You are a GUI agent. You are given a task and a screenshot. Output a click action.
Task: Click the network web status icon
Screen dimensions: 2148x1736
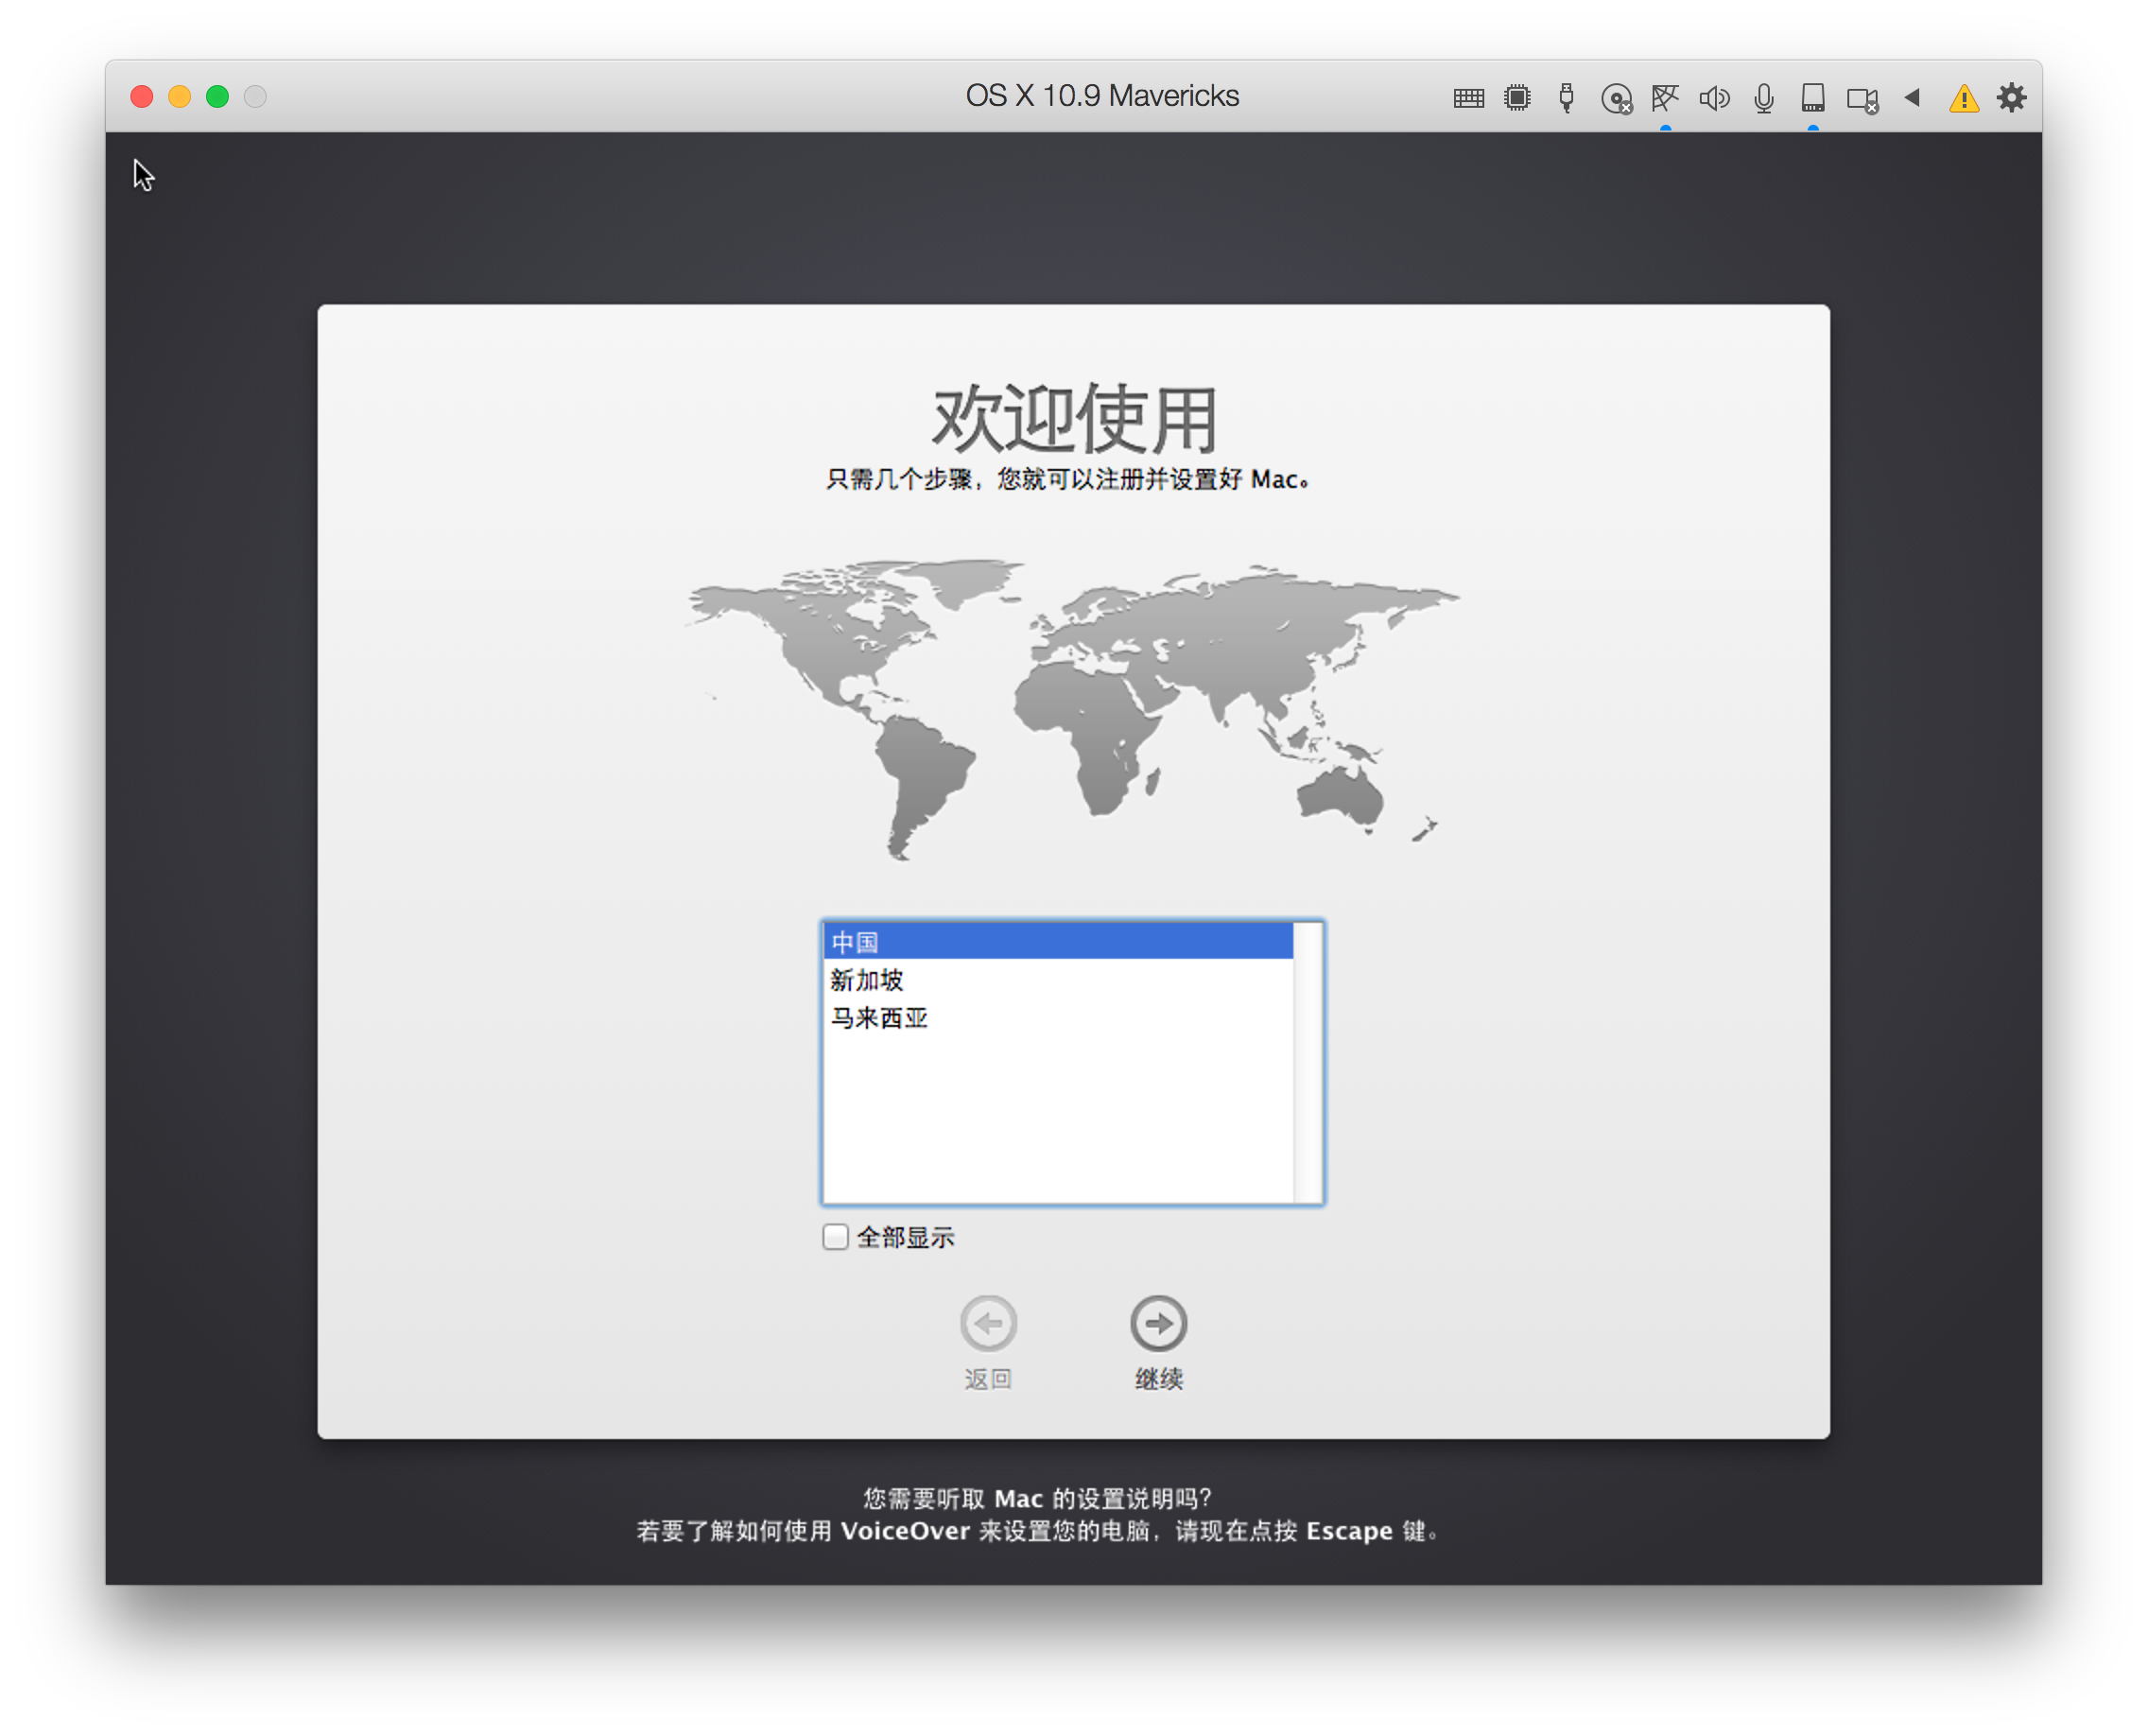tap(1664, 98)
